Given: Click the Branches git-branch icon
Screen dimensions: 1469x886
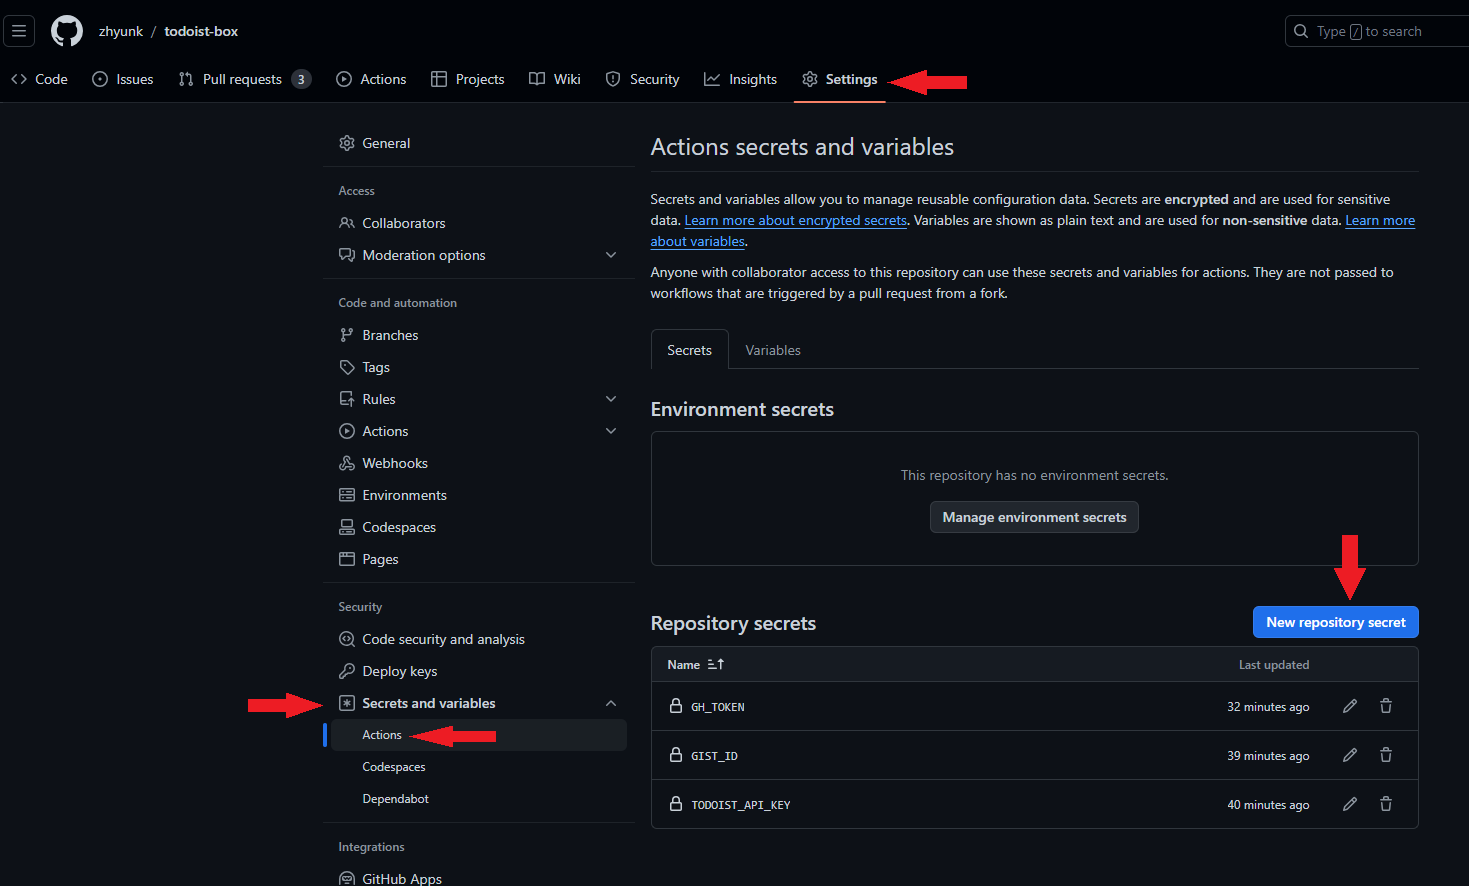Looking at the screenshot, I should pyautogui.click(x=347, y=335).
